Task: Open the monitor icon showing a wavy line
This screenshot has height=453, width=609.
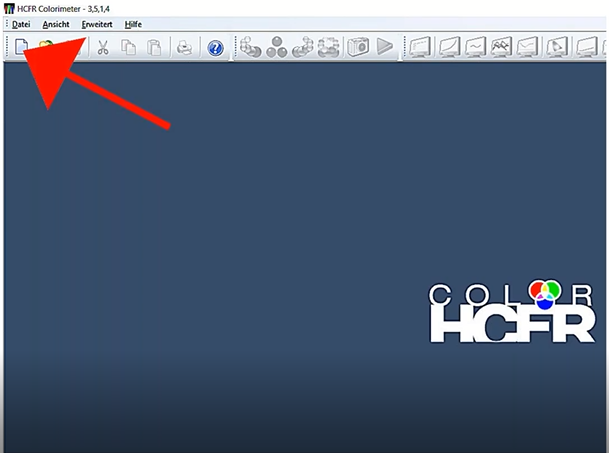Action: coord(476,47)
